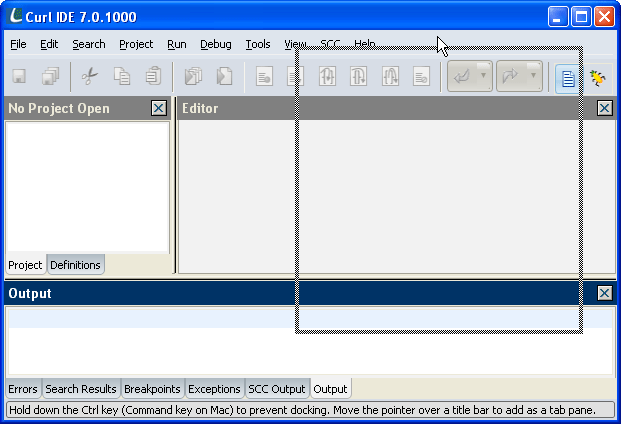Toggle the highlighted blue document view button

point(569,77)
